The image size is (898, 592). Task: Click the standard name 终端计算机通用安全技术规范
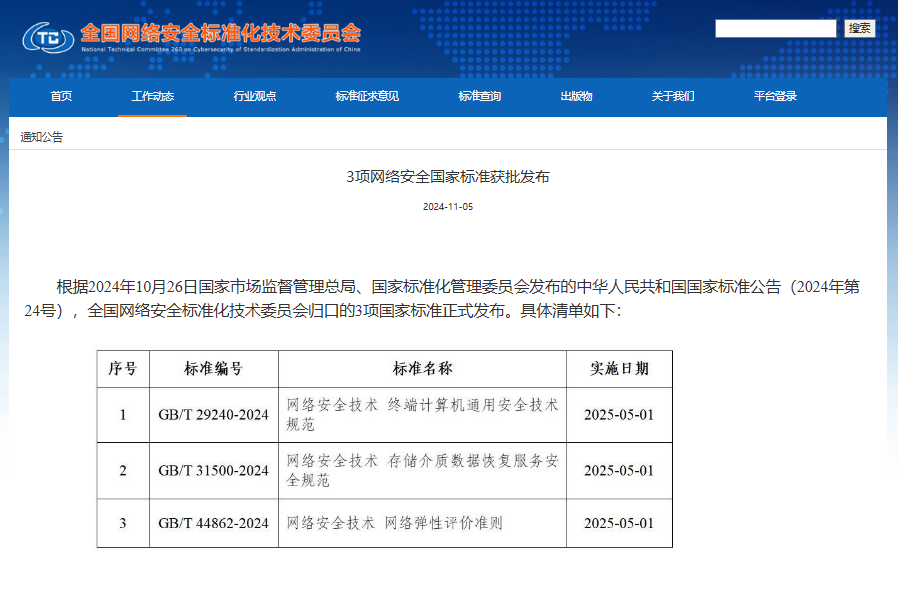(422, 415)
